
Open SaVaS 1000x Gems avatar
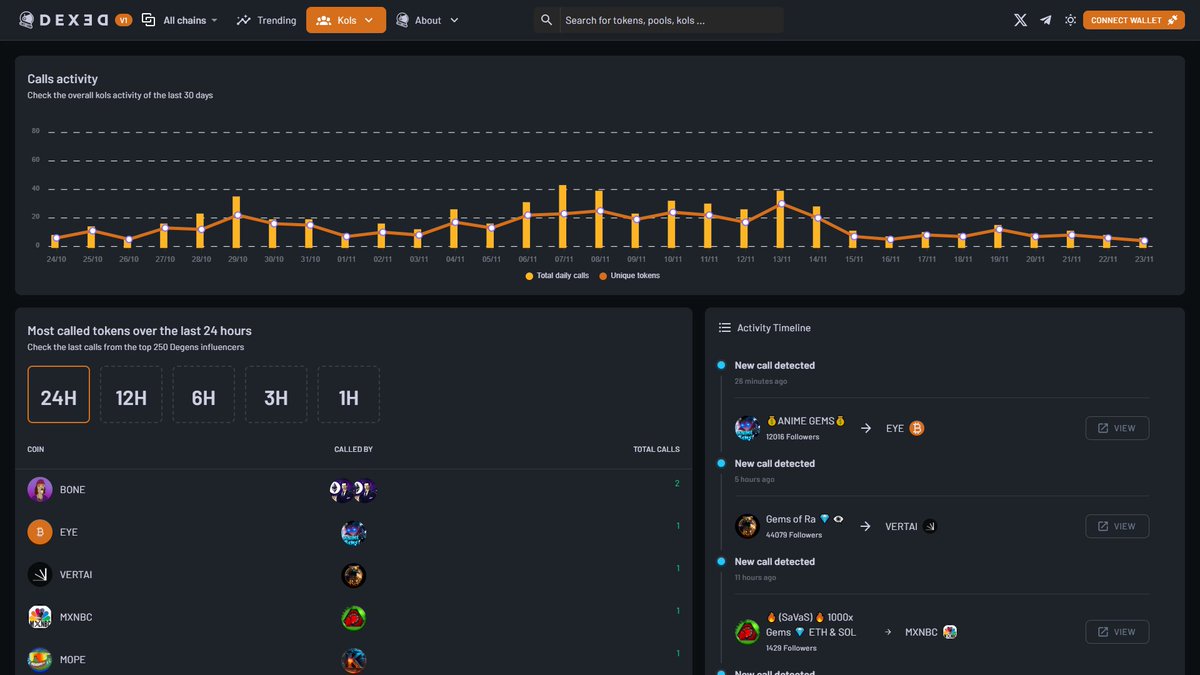tap(747, 632)
